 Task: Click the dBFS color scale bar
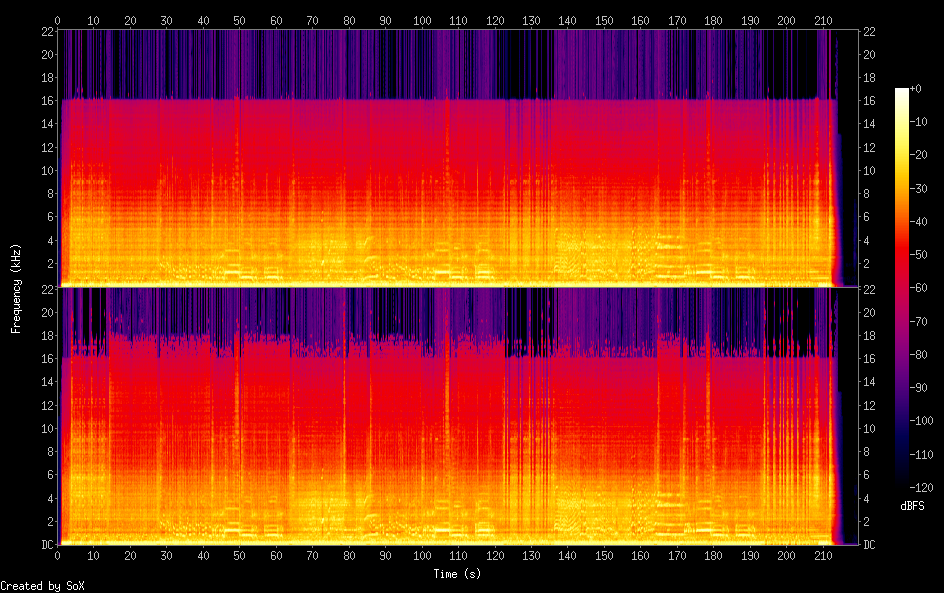point(902,289)
